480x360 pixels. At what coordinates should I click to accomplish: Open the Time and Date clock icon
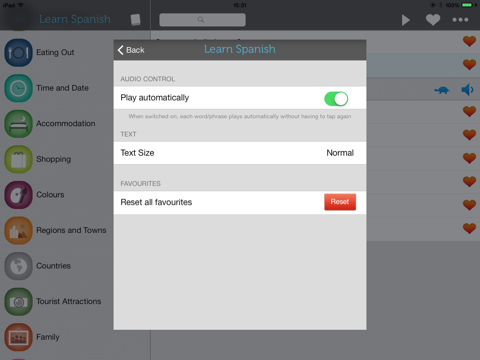pos(18,88)
